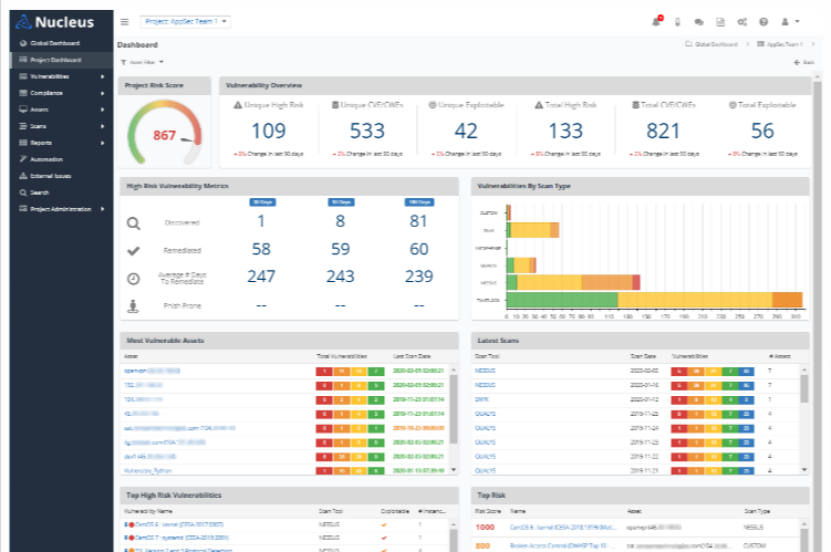The image size is (831, 552).
Task: Open first NESSUS scan in Latest Scans
Action: 485,371
